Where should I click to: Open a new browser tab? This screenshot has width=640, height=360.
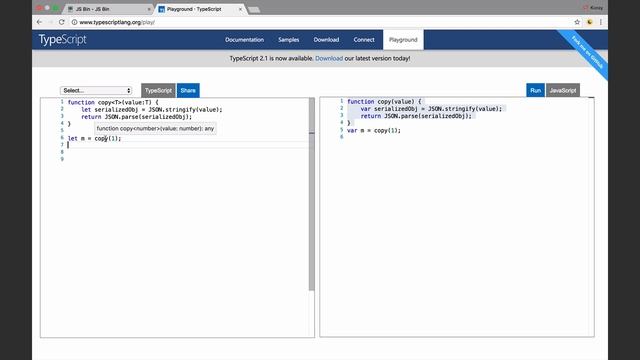(x=254, y=9)
